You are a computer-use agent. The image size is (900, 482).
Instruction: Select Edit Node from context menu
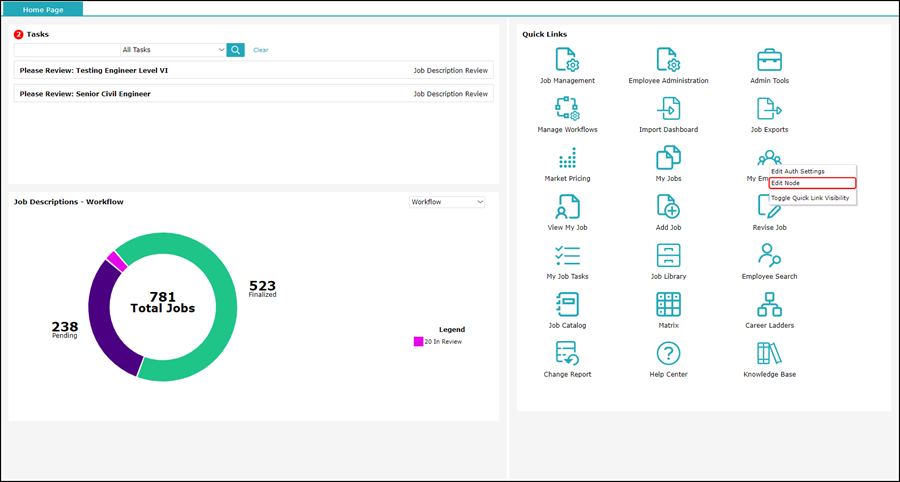(812, 183)
